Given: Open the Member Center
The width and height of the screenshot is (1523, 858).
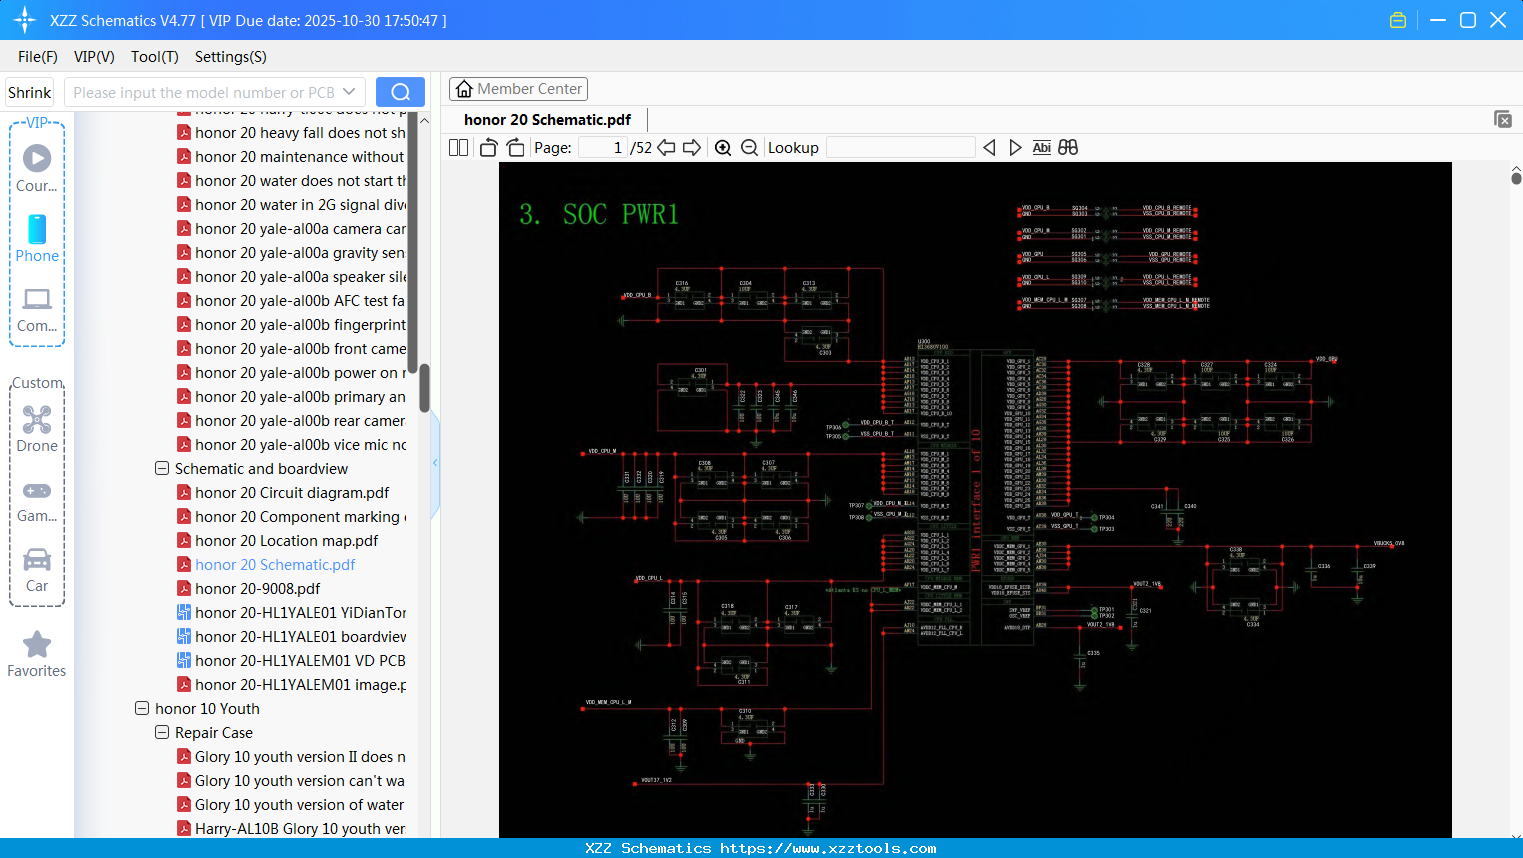Looking at the screenshot, I should pos(518,89).
